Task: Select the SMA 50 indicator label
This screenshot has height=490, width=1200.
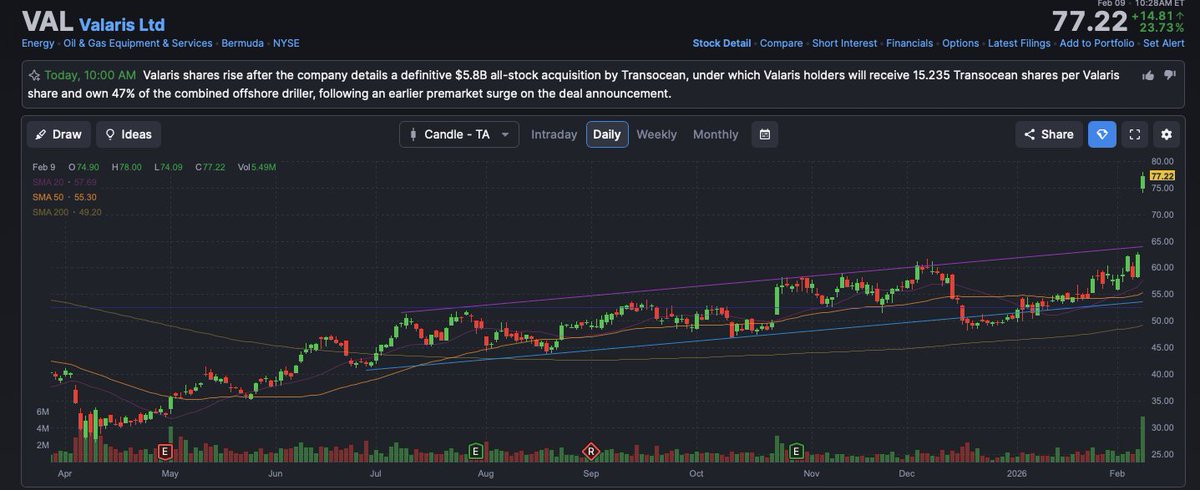Action: (x=67, y=197)
